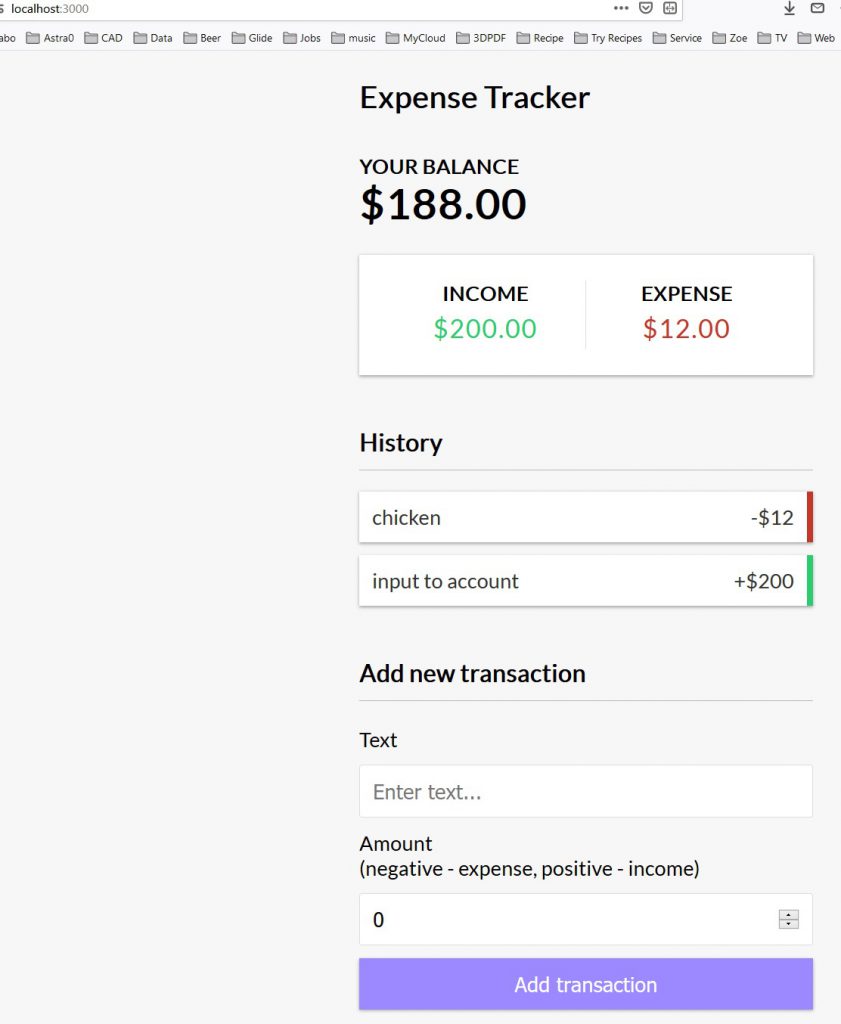Open the Beer bookmarks folder
Screen dimensions: 841x1024
[202, 38]
